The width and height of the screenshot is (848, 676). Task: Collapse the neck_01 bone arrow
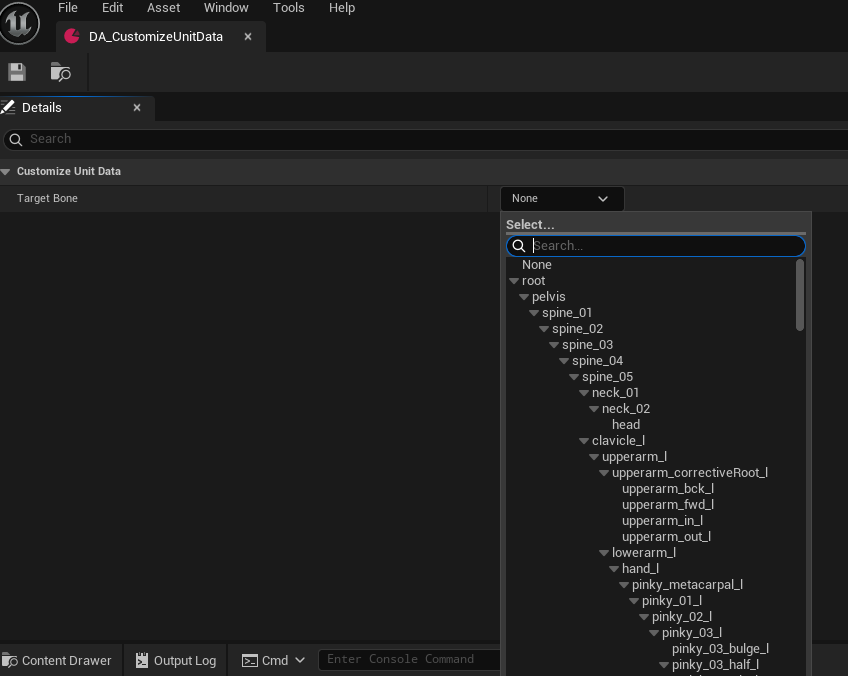pos(584,393)
